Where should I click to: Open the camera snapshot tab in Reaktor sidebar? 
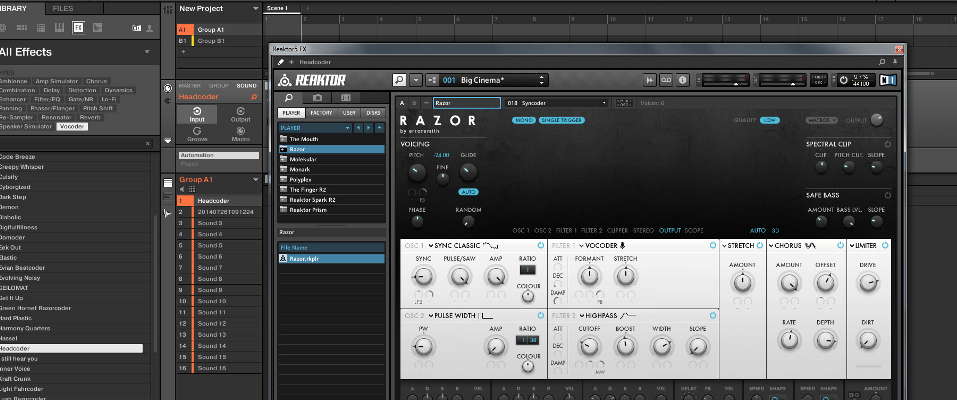(317, 98)
